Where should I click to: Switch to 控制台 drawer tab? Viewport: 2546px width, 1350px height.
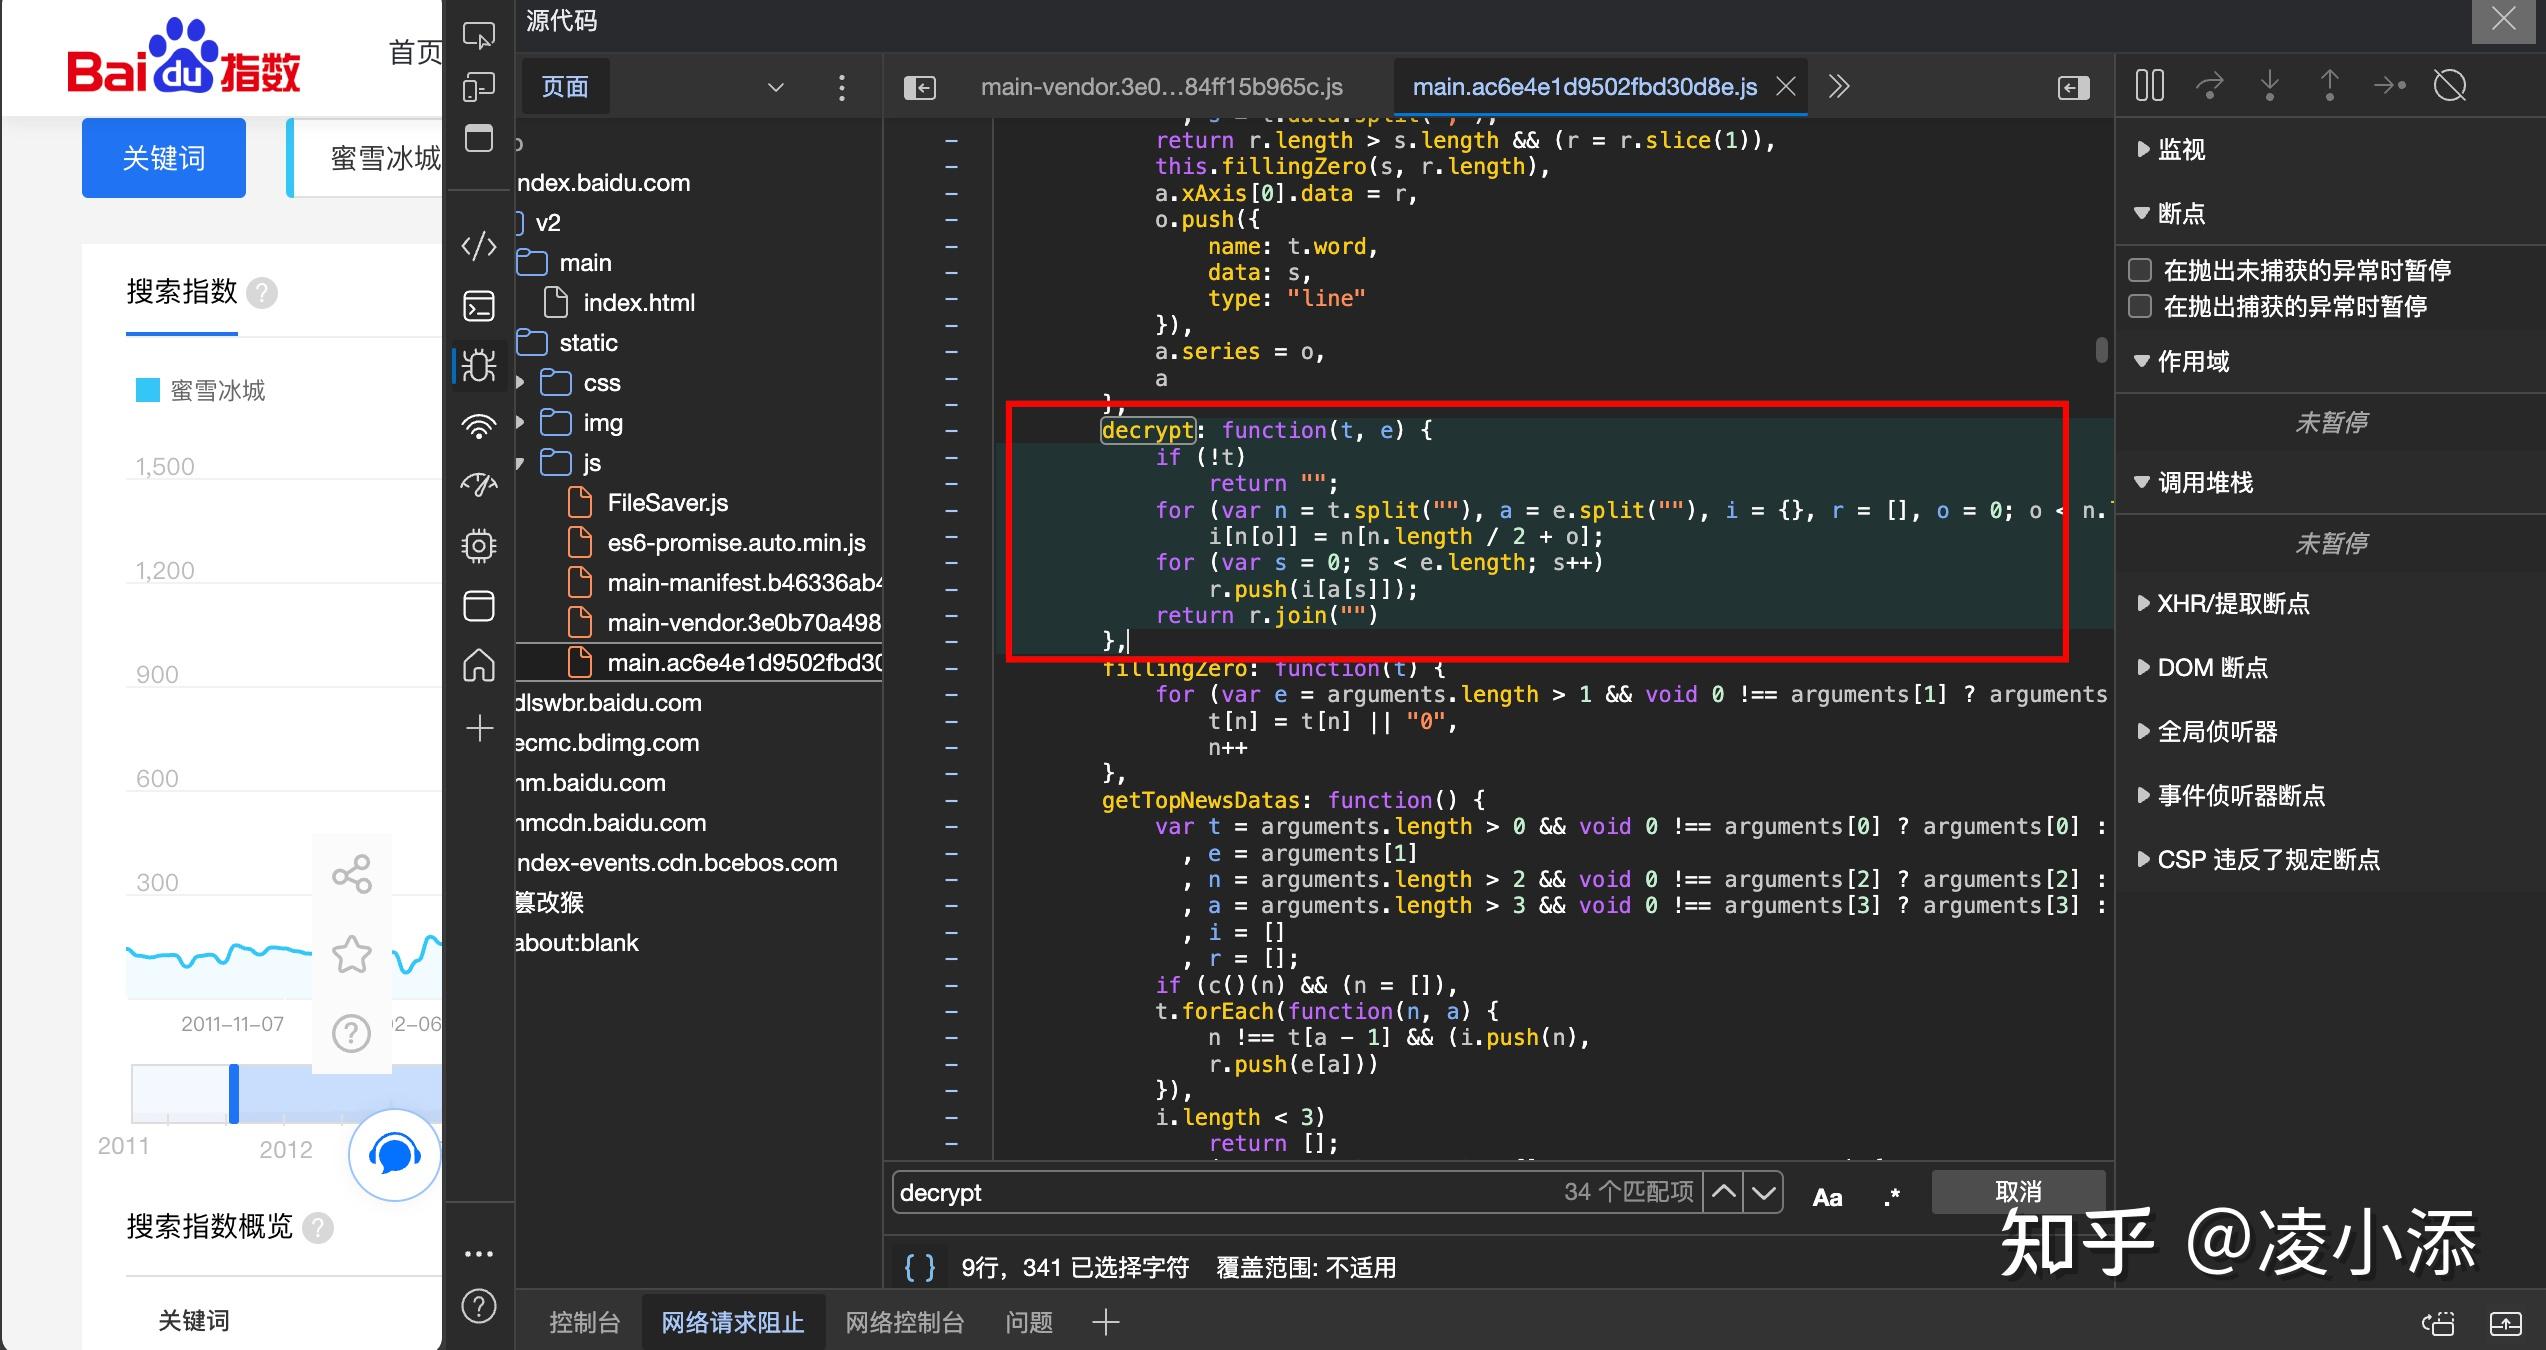click(x=585, y=1322)
